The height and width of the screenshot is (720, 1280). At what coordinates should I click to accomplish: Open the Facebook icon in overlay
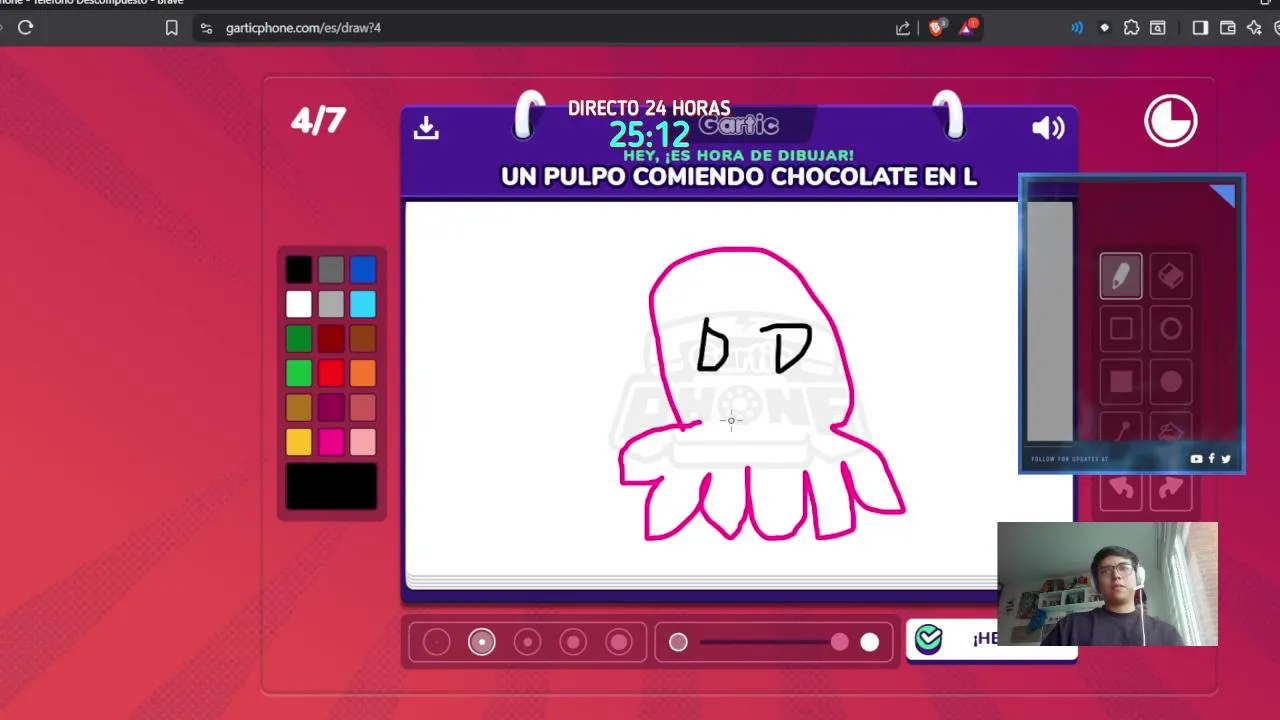coord(1211,459)
